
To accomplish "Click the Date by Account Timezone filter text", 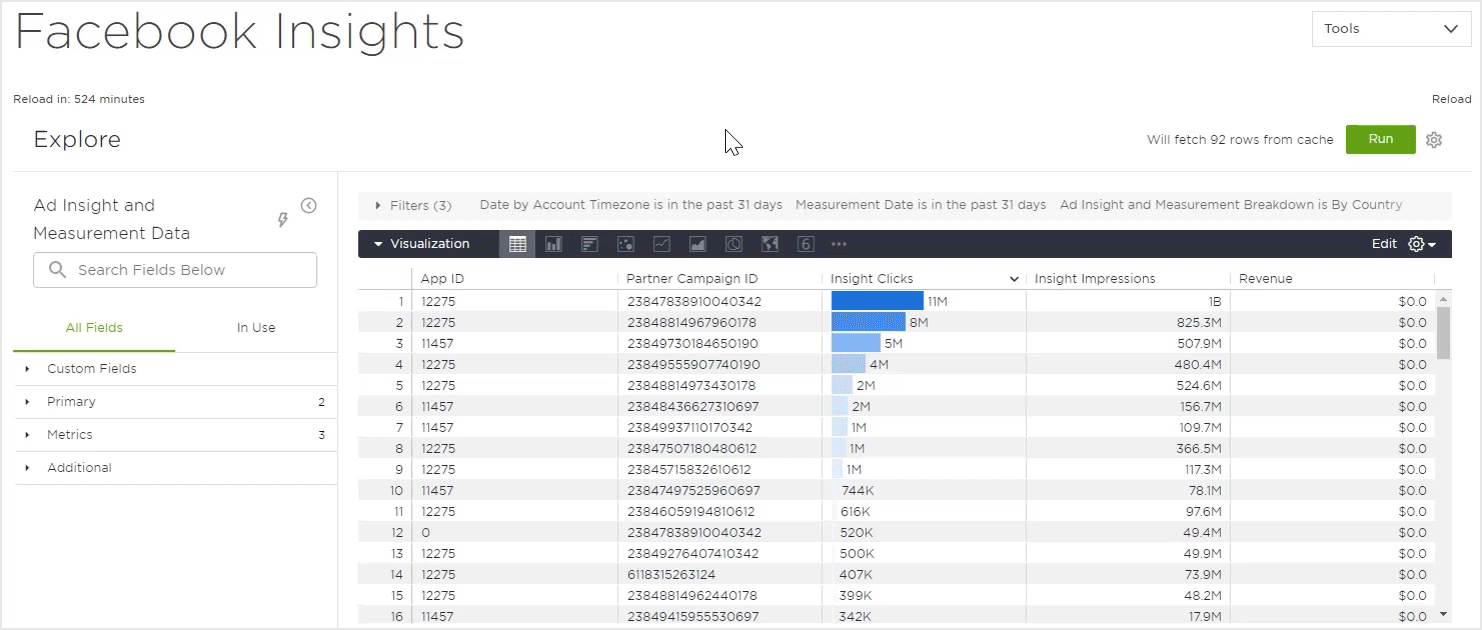I will click(x=631, y=205).
